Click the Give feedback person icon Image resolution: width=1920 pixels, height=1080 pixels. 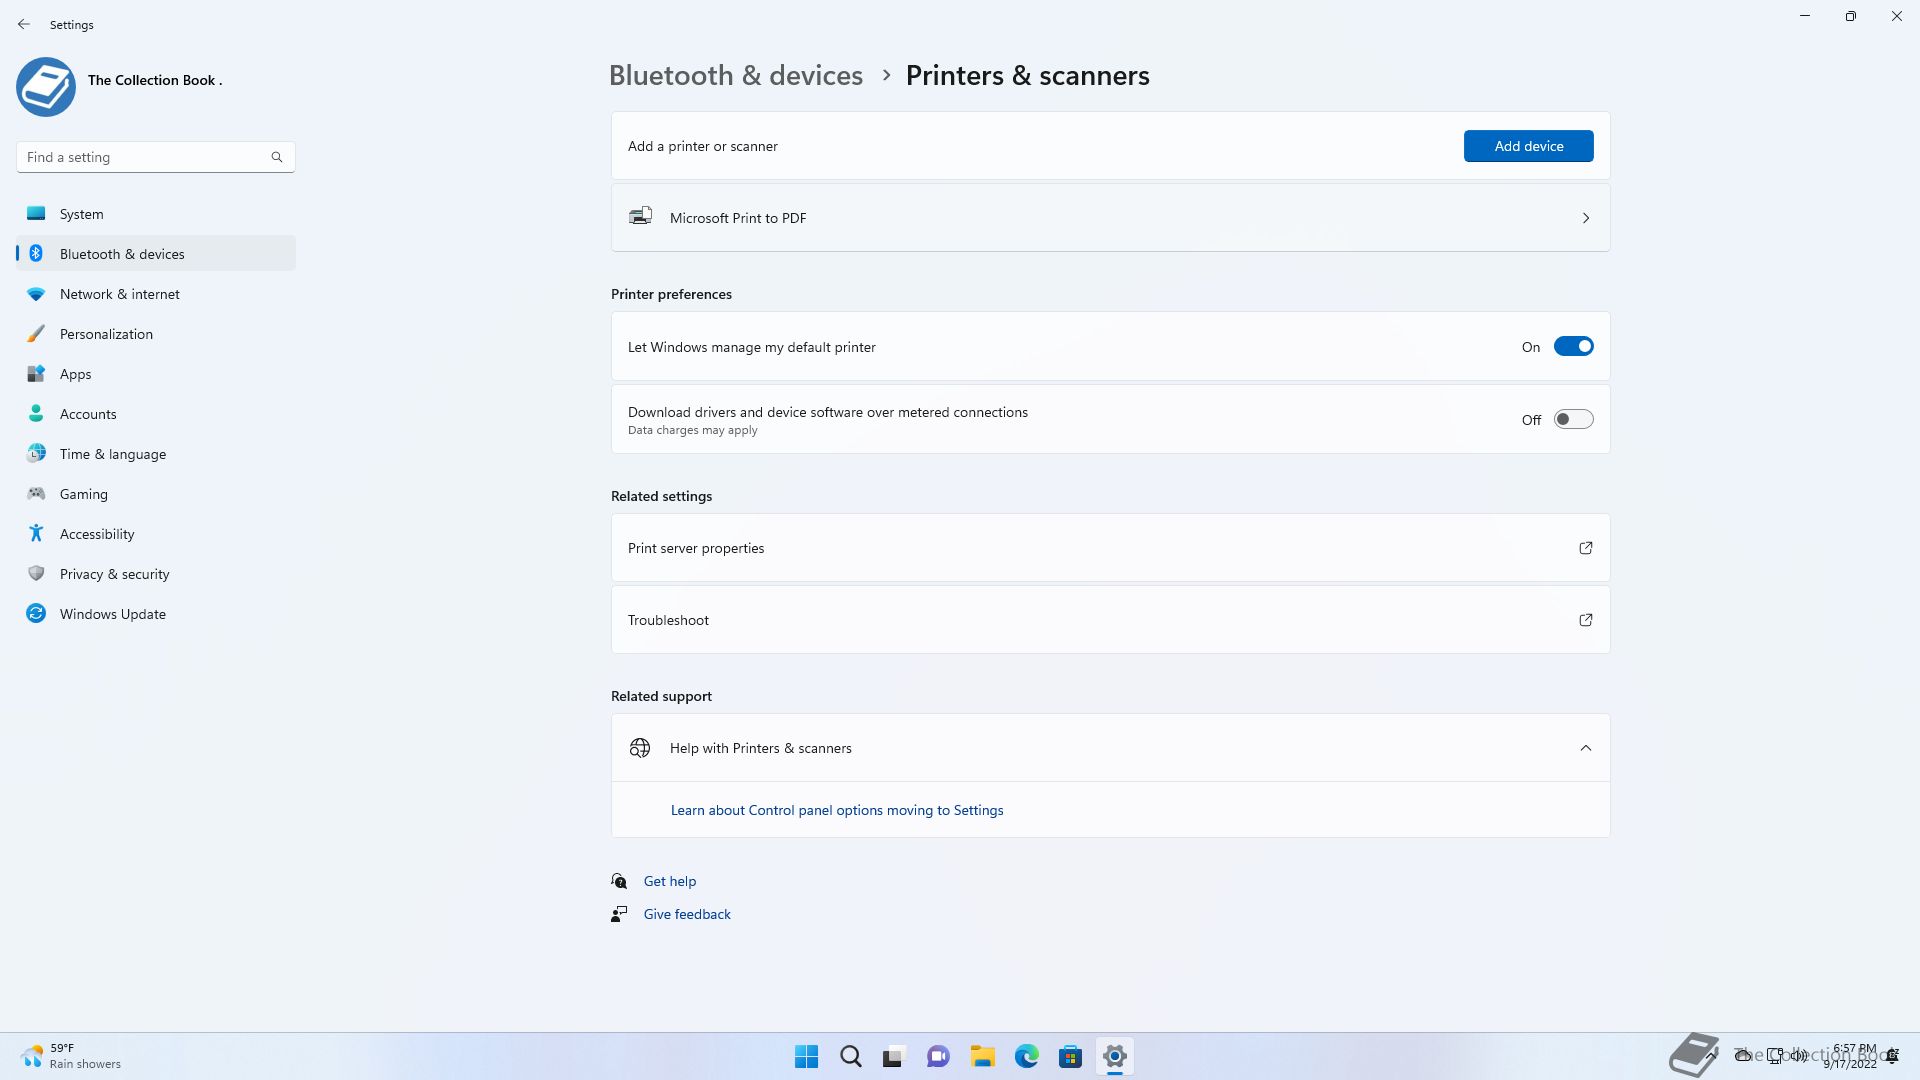[619, 914]
